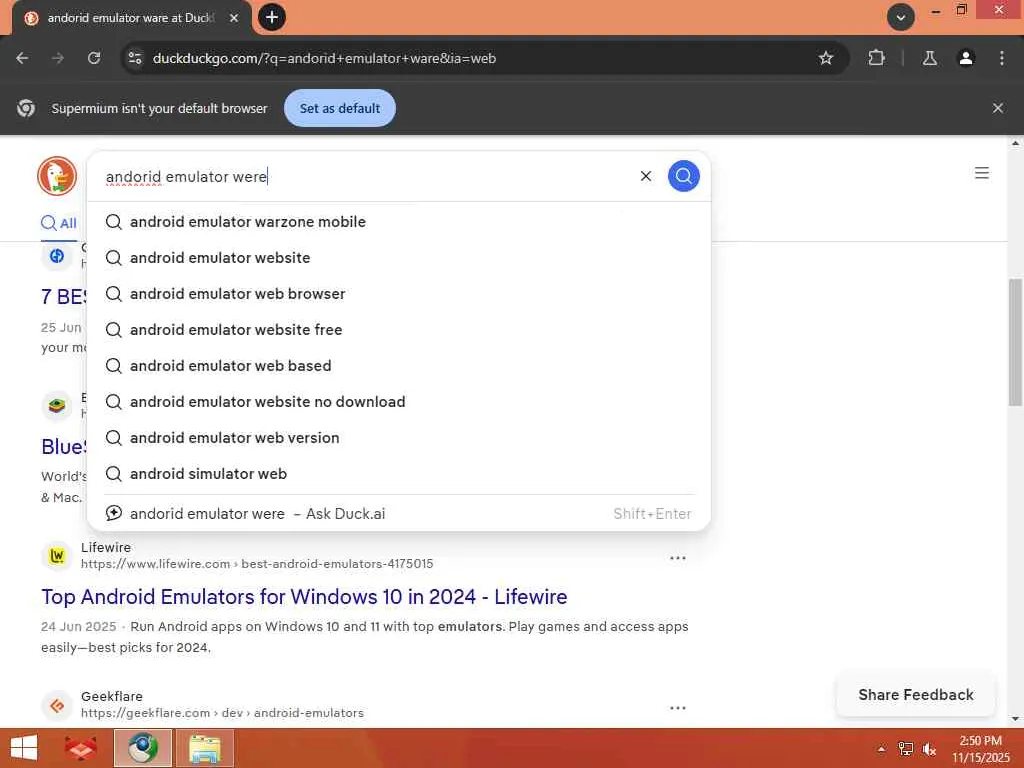Open site information icon in address bar
Image resolution: width=1024 pixels, height=768 pixels.
pos(135,58)
